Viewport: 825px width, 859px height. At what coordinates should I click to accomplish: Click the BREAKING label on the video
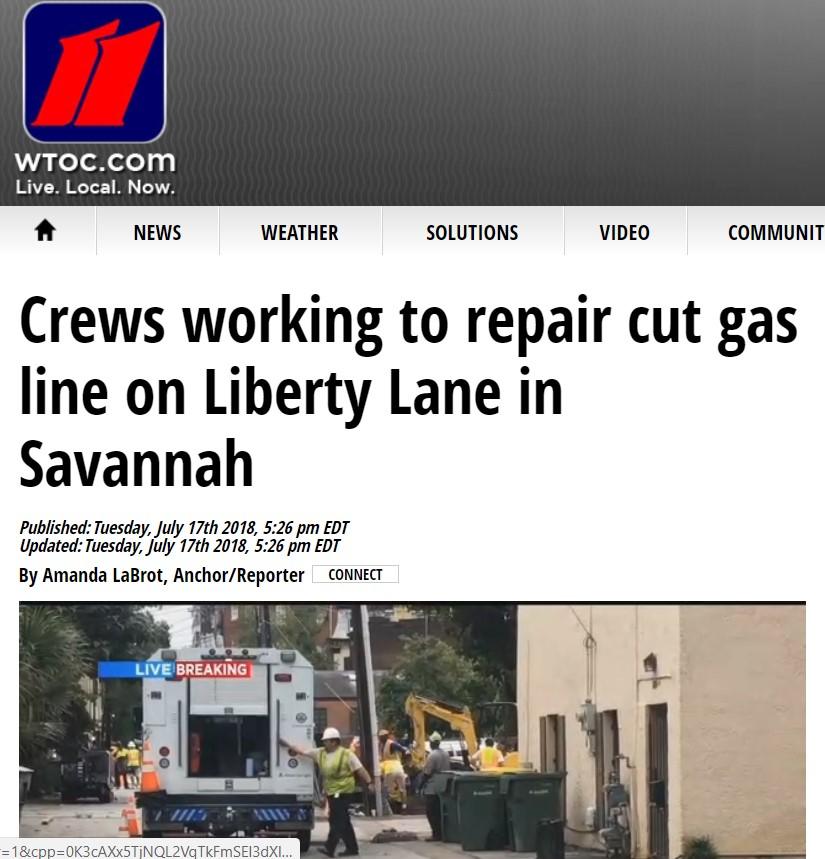coord(212,669)
